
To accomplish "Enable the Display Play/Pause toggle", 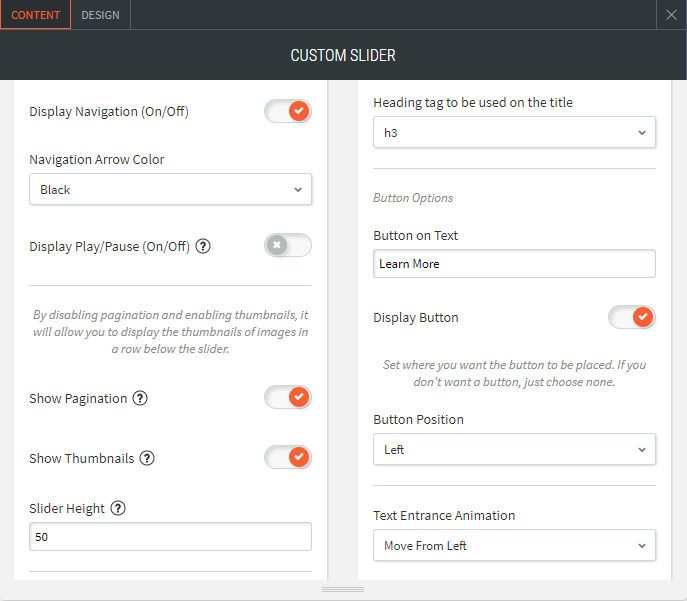I will pyautogui.click(x=288, y=246).
